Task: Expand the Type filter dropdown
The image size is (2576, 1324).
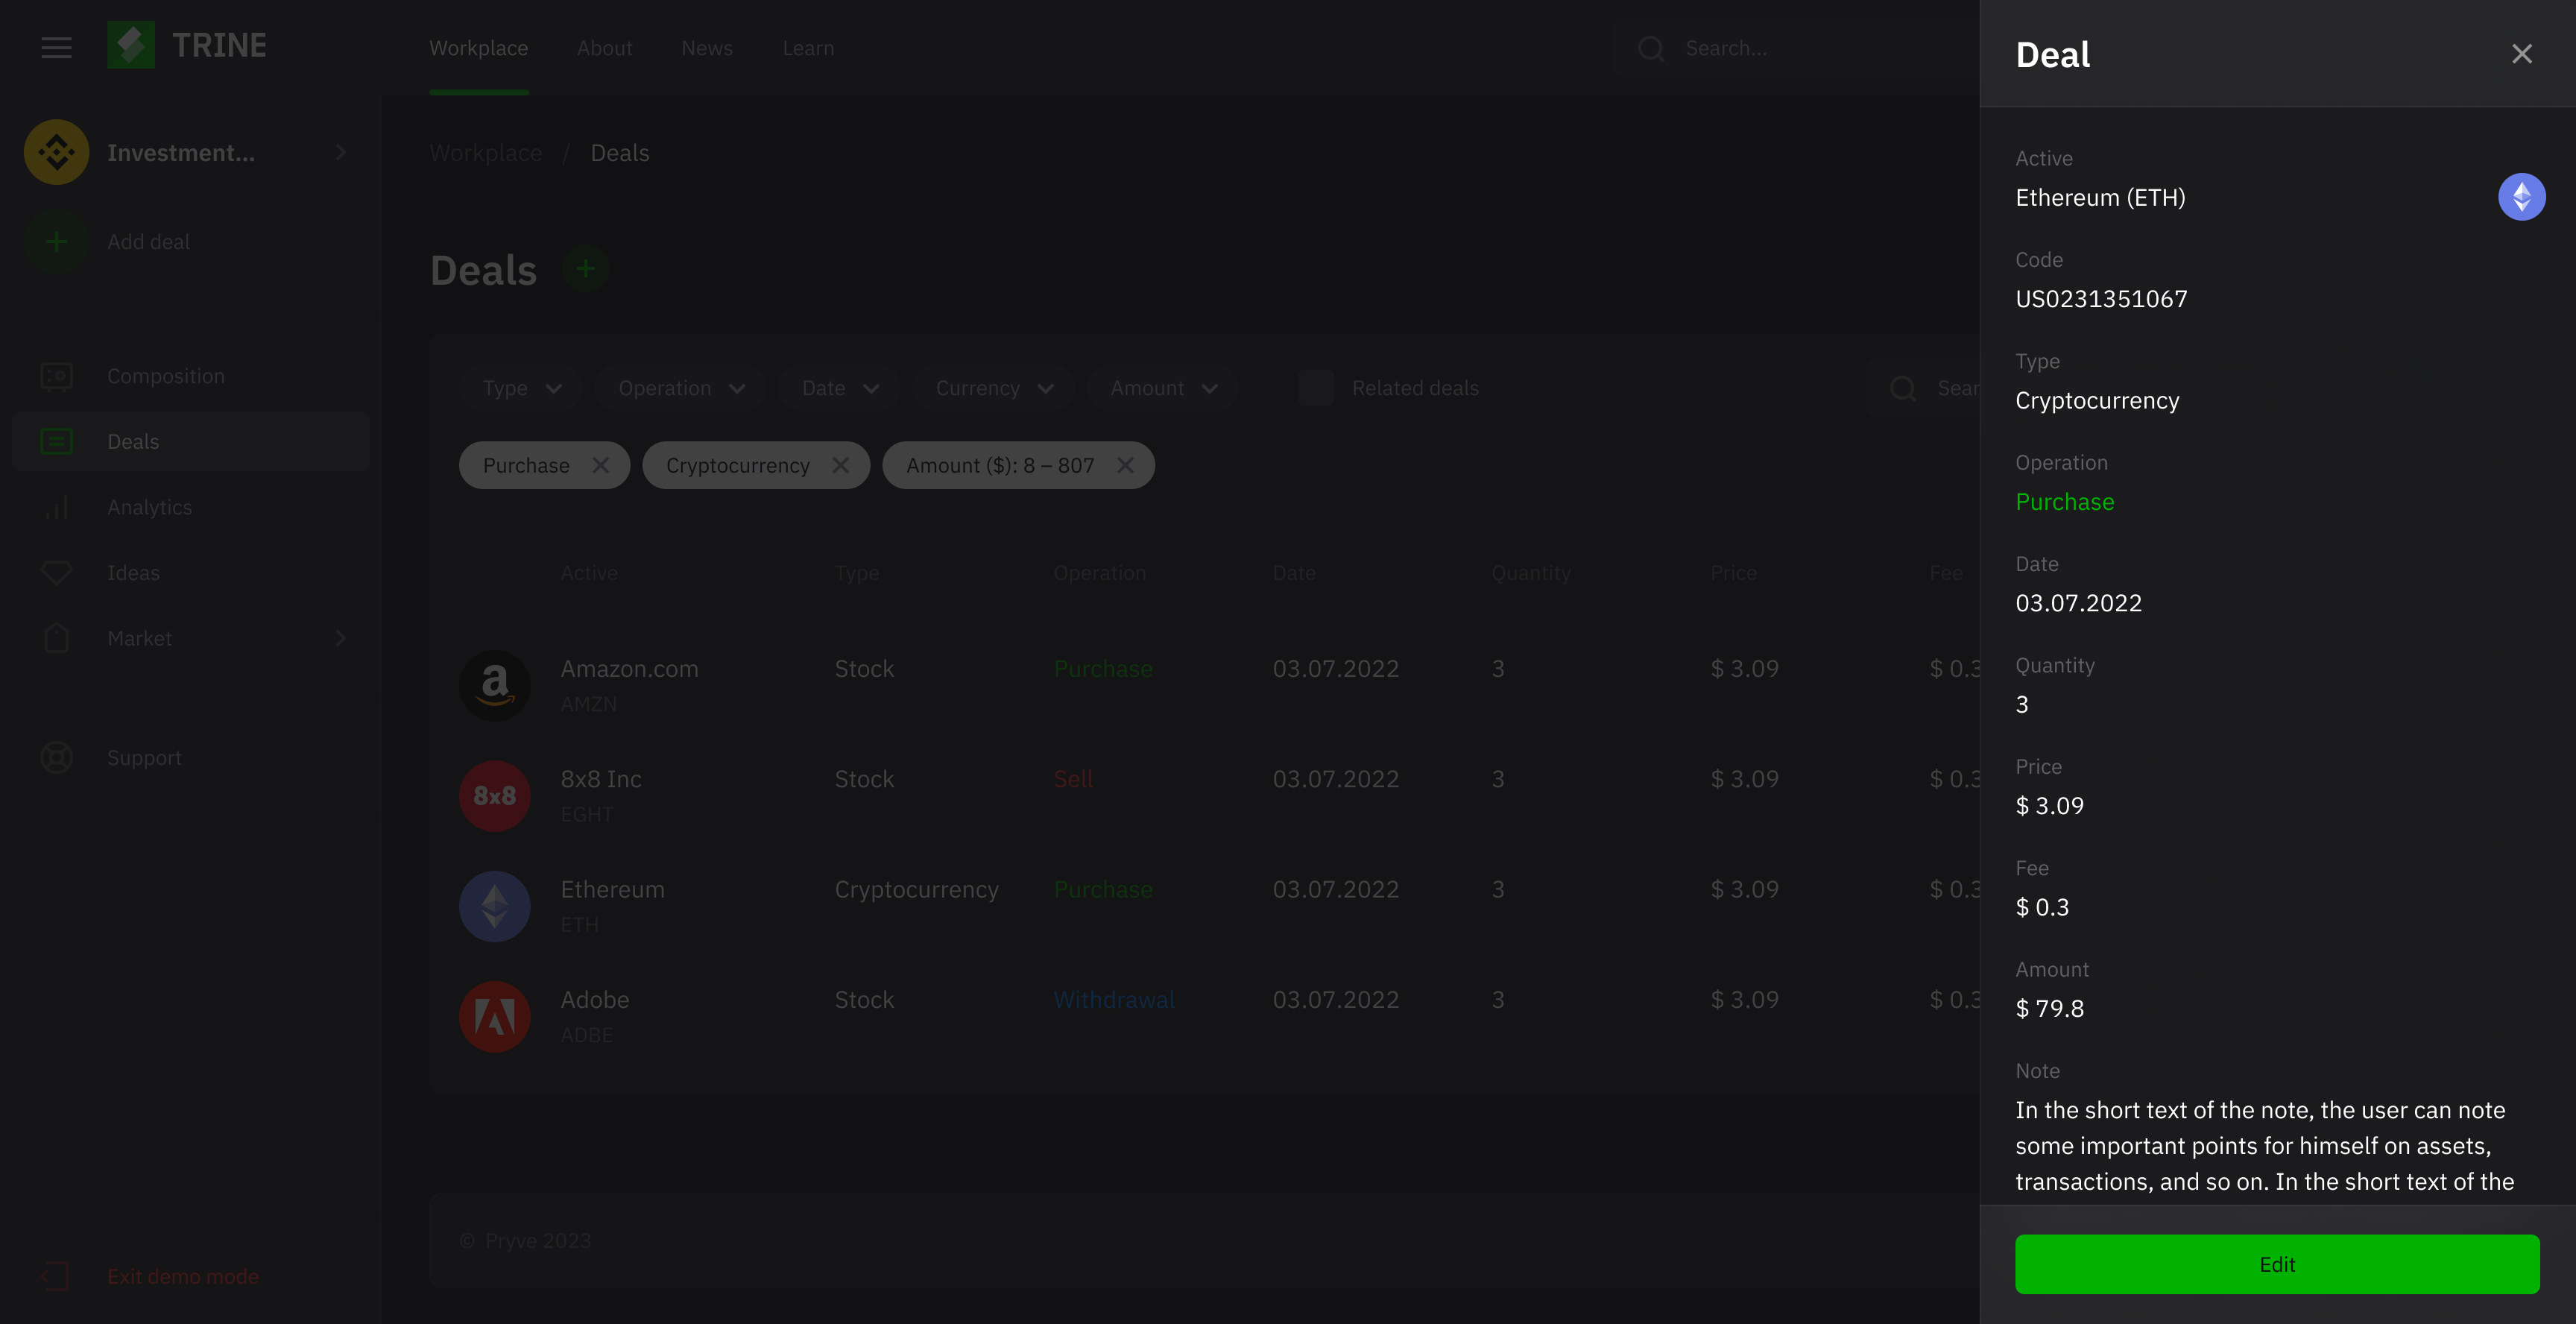Action: pyautogui.click(x=522, y=388)
